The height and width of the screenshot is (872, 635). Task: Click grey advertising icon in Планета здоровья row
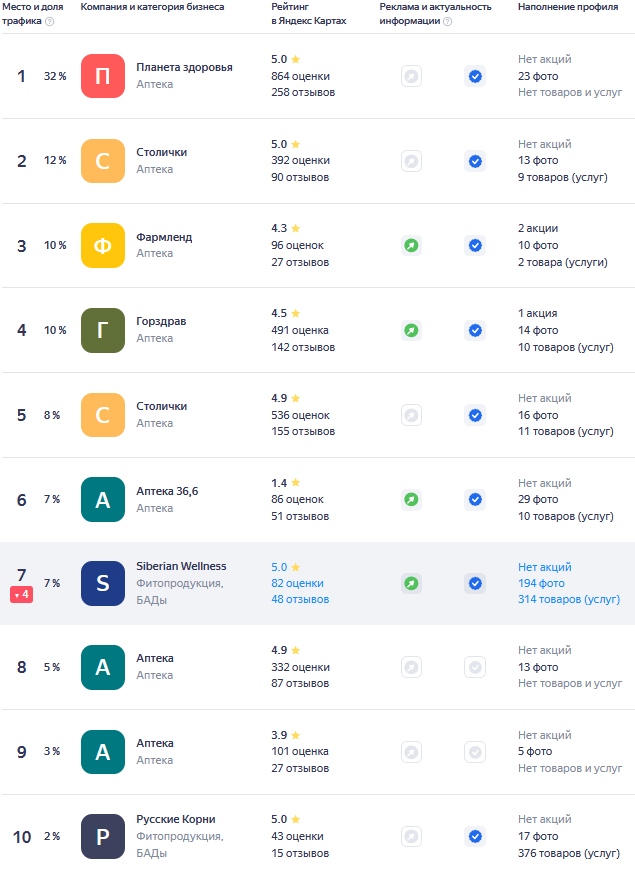point(411,76)
